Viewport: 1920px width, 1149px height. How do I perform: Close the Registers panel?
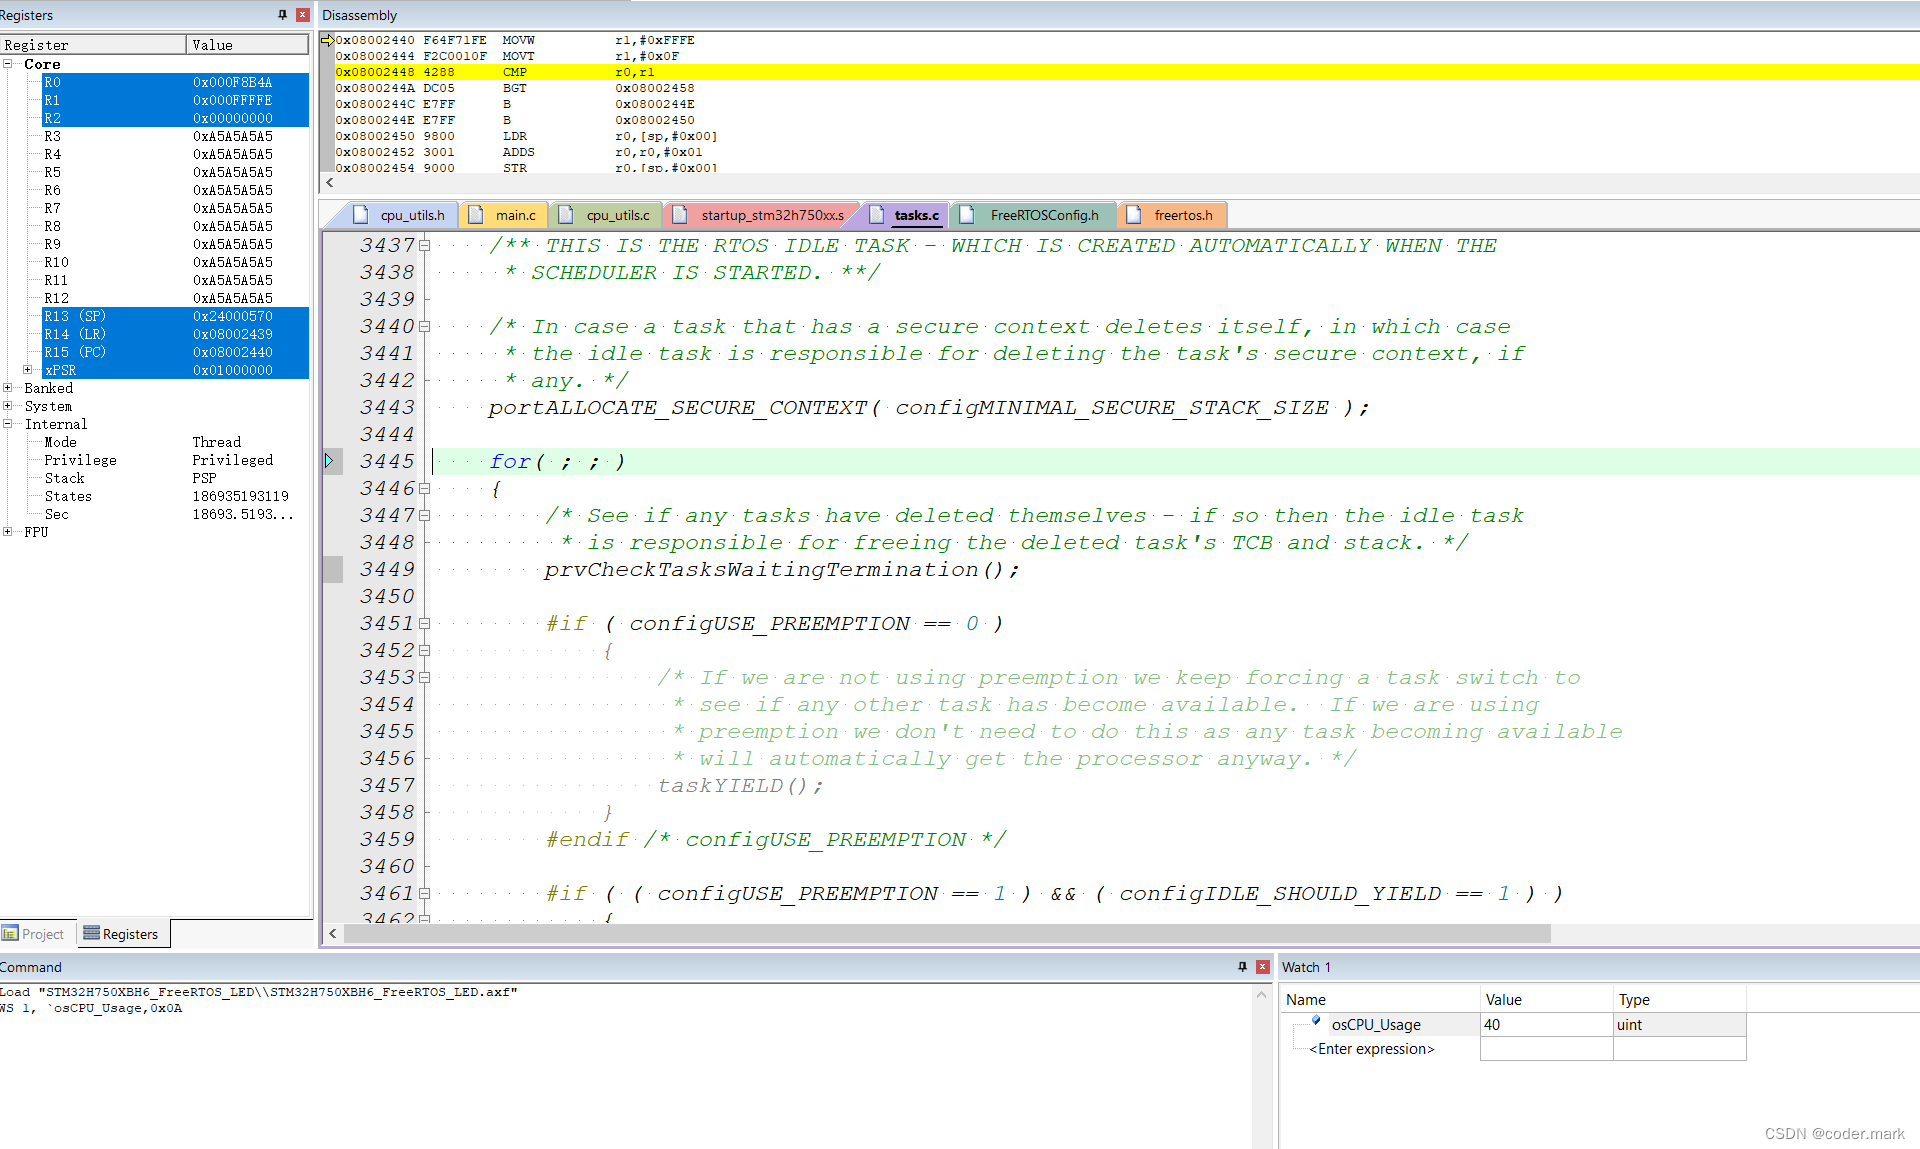coord(302,15)
